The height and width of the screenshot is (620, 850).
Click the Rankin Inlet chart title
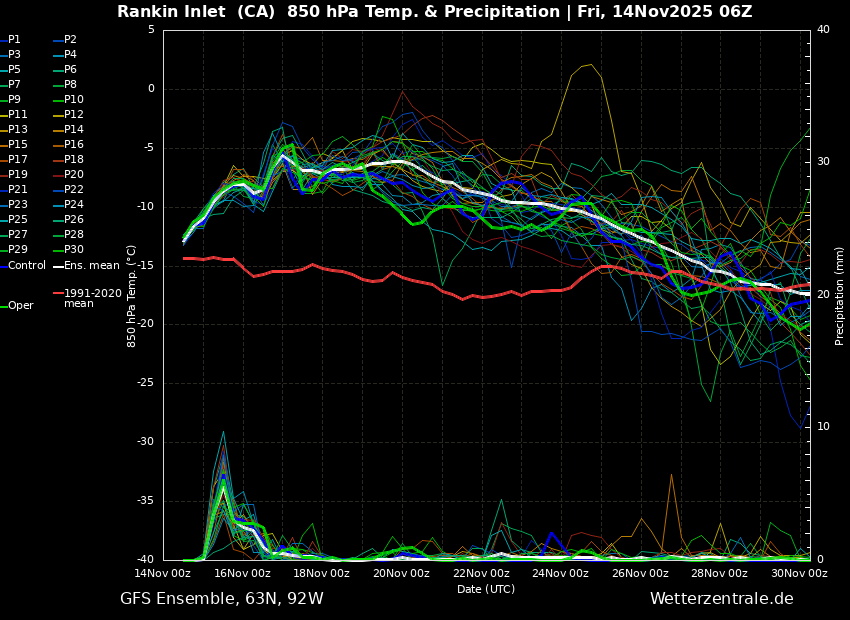434,12
